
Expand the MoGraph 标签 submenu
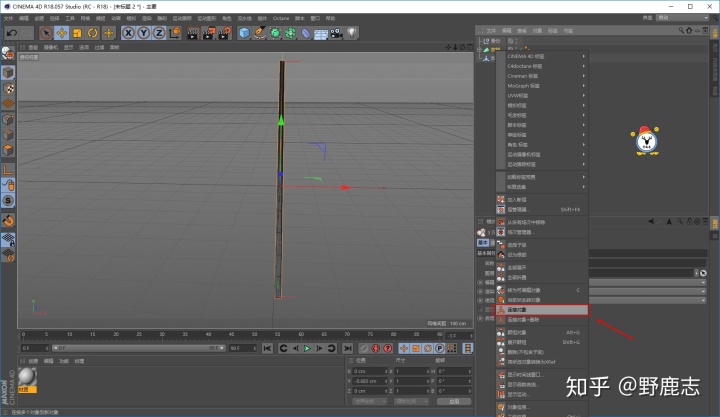click(542, 86)
